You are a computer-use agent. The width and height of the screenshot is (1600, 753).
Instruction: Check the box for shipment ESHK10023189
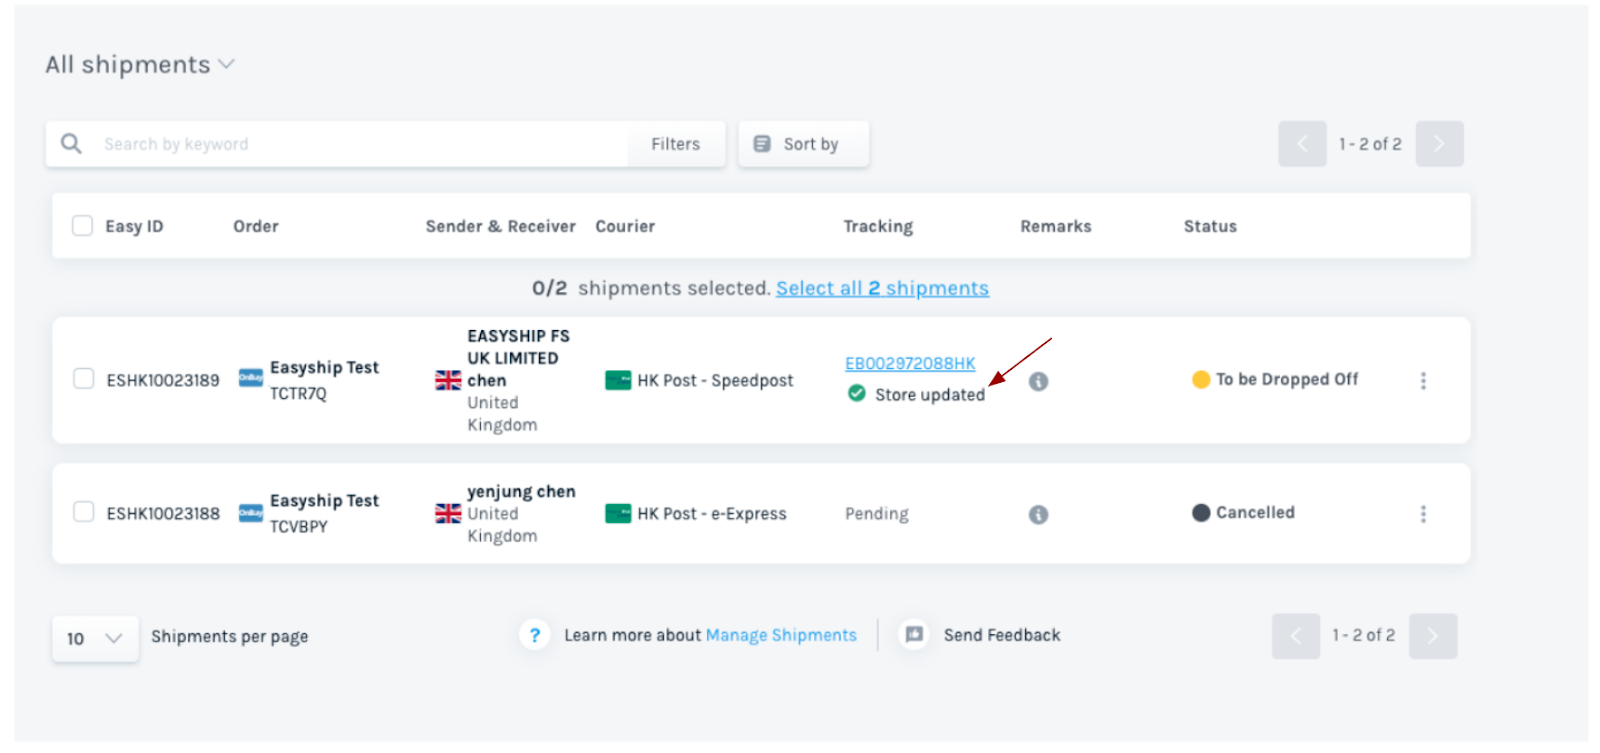click(x=83, y=379)
